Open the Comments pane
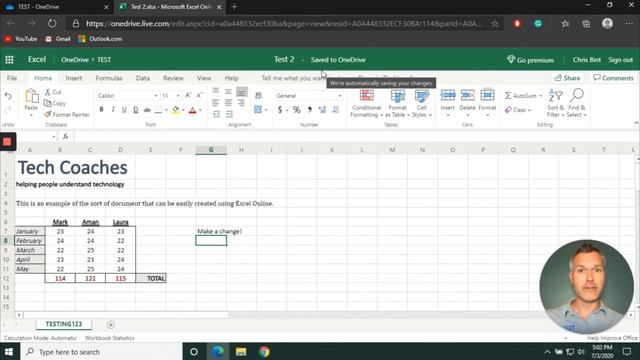This screenshot has height=360, width=640. pyautogui.click(x=613, y=78)
